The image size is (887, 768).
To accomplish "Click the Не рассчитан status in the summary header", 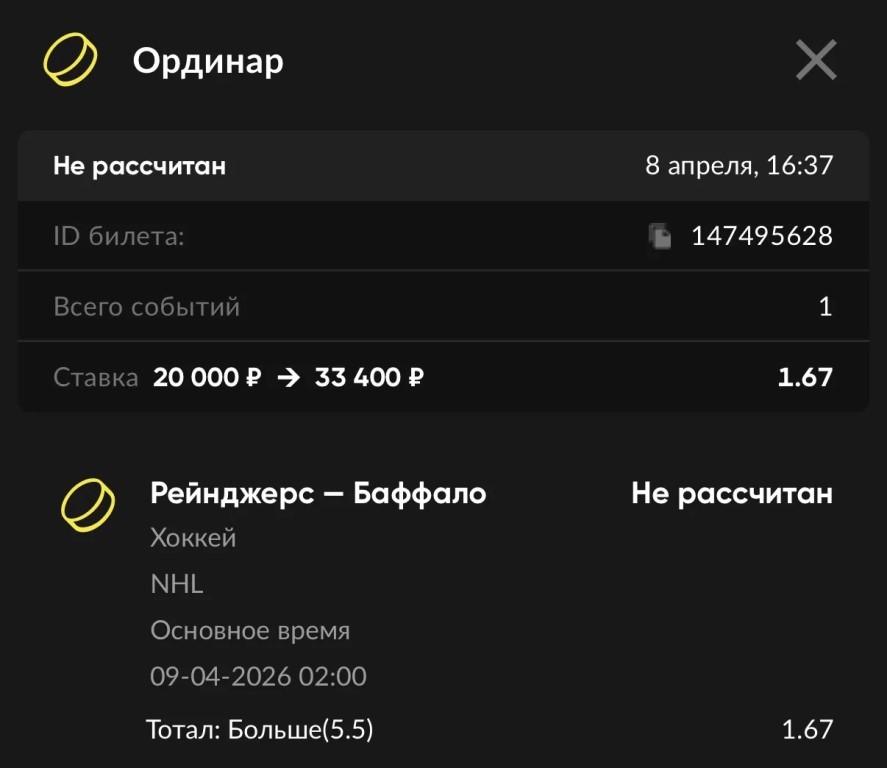I will tap(139, 166).
